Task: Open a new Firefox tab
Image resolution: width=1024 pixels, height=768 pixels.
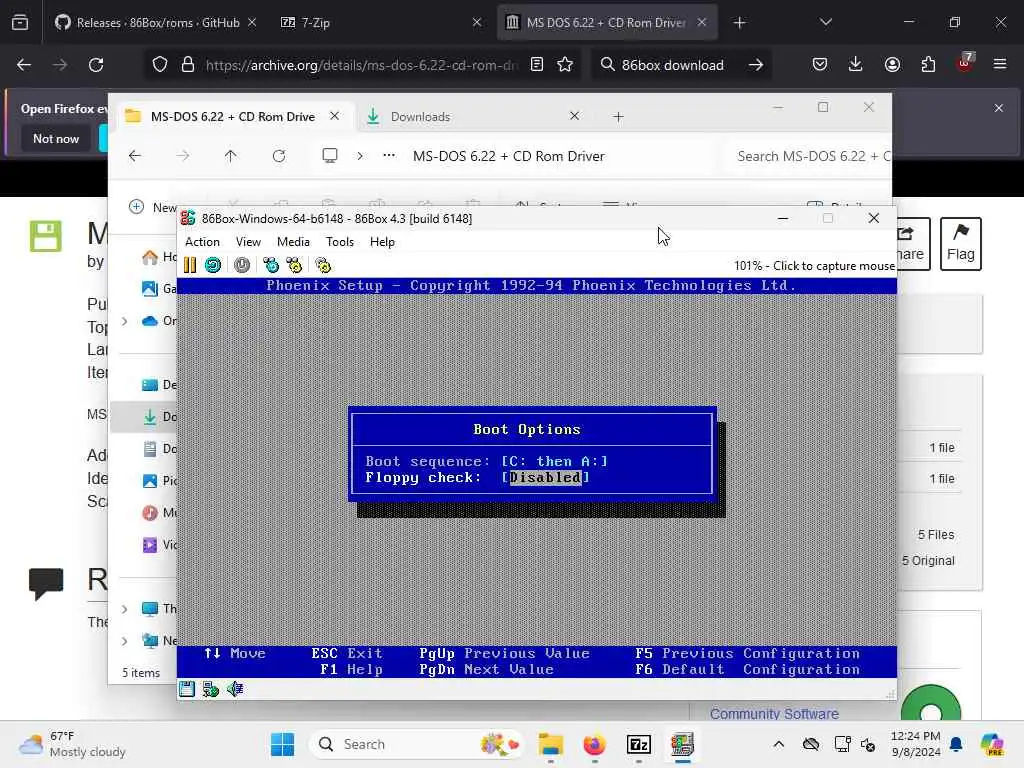Action: 739,23
